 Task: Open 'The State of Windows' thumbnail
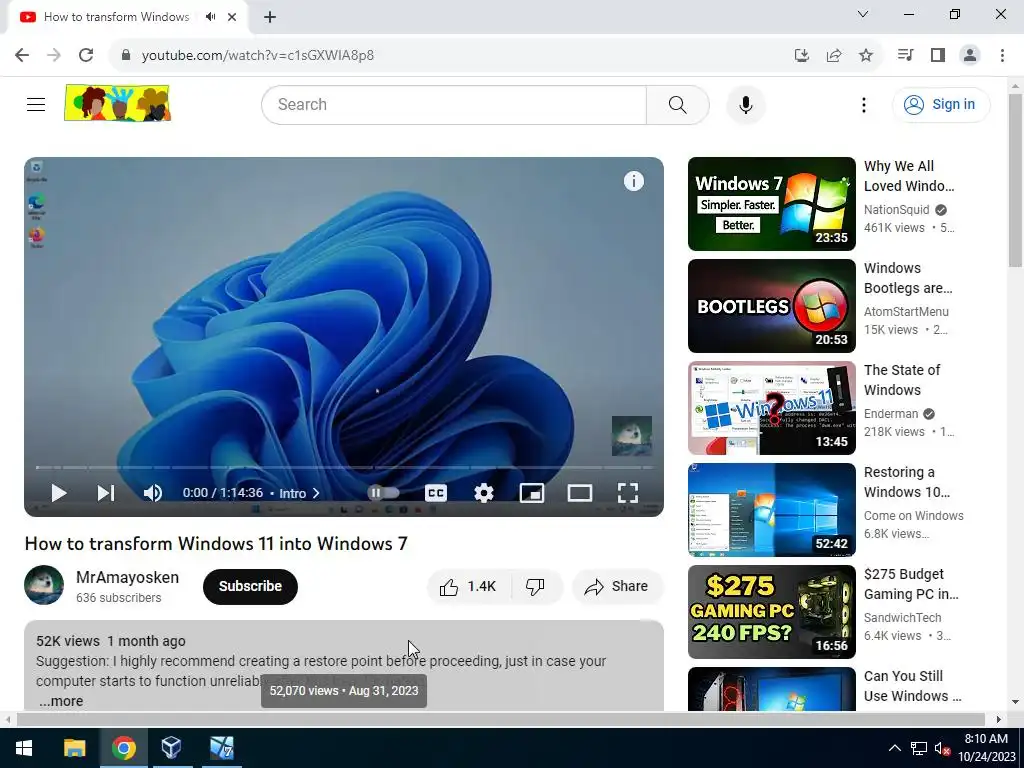click(x=771, y=408)
